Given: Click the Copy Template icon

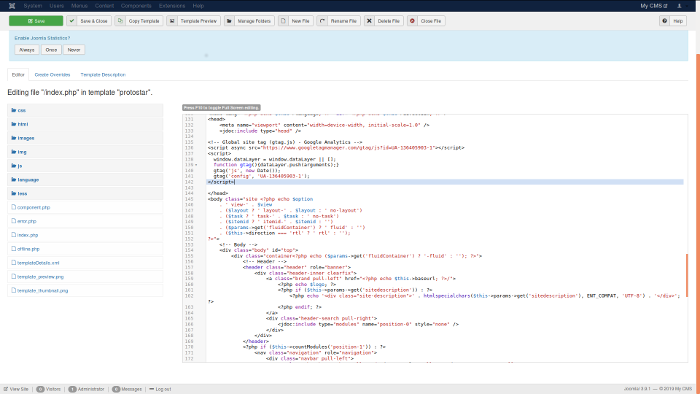Looking at the screenshot, I should pyautogui.click(x=120, y=21).
